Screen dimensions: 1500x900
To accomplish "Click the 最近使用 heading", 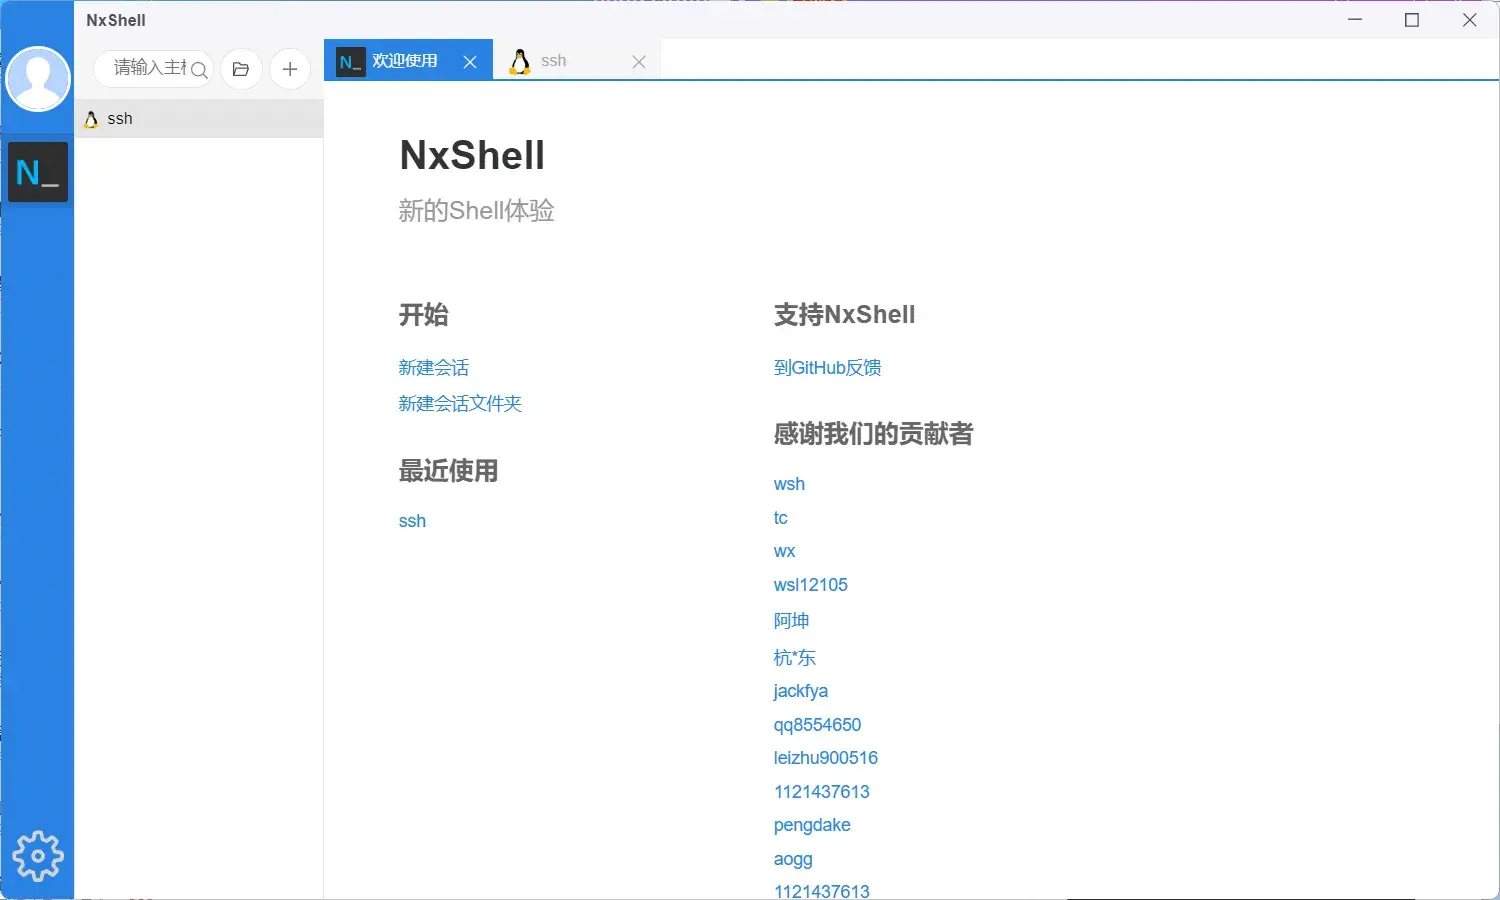I will pos(448,470).
